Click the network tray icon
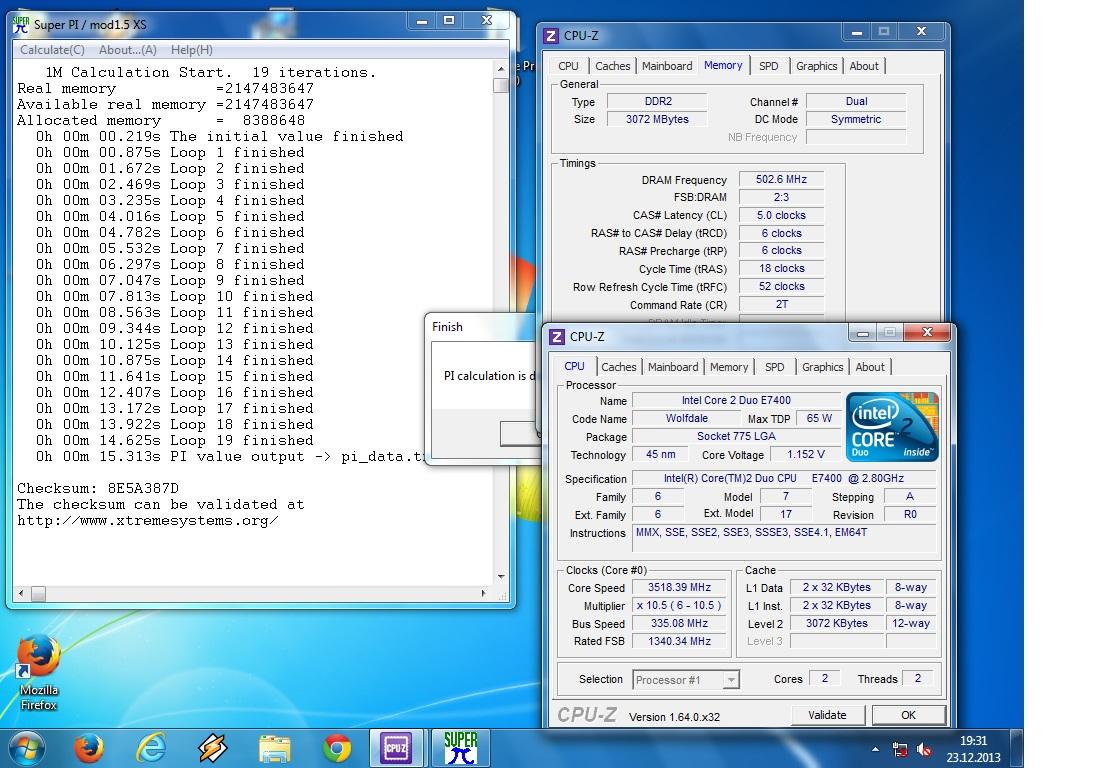Screen dimensions: 1093x768 pyautogui.click(x=900, y=750)
